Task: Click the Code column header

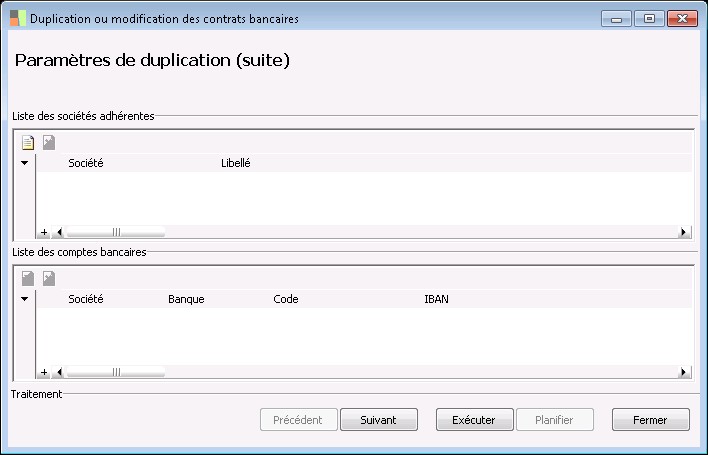Action: click(x=286, y=299)
